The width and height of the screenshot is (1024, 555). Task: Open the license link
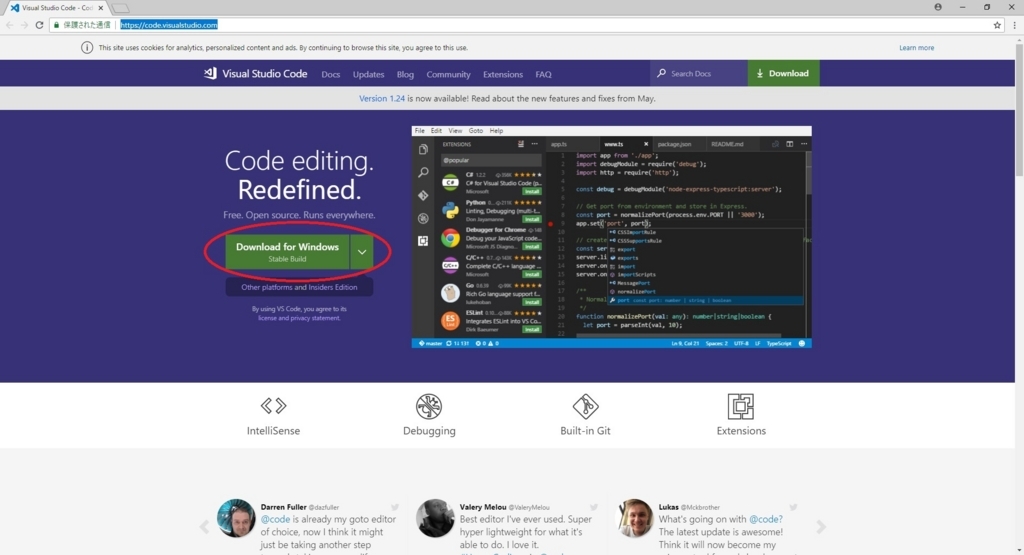click(x=267, y=318)
